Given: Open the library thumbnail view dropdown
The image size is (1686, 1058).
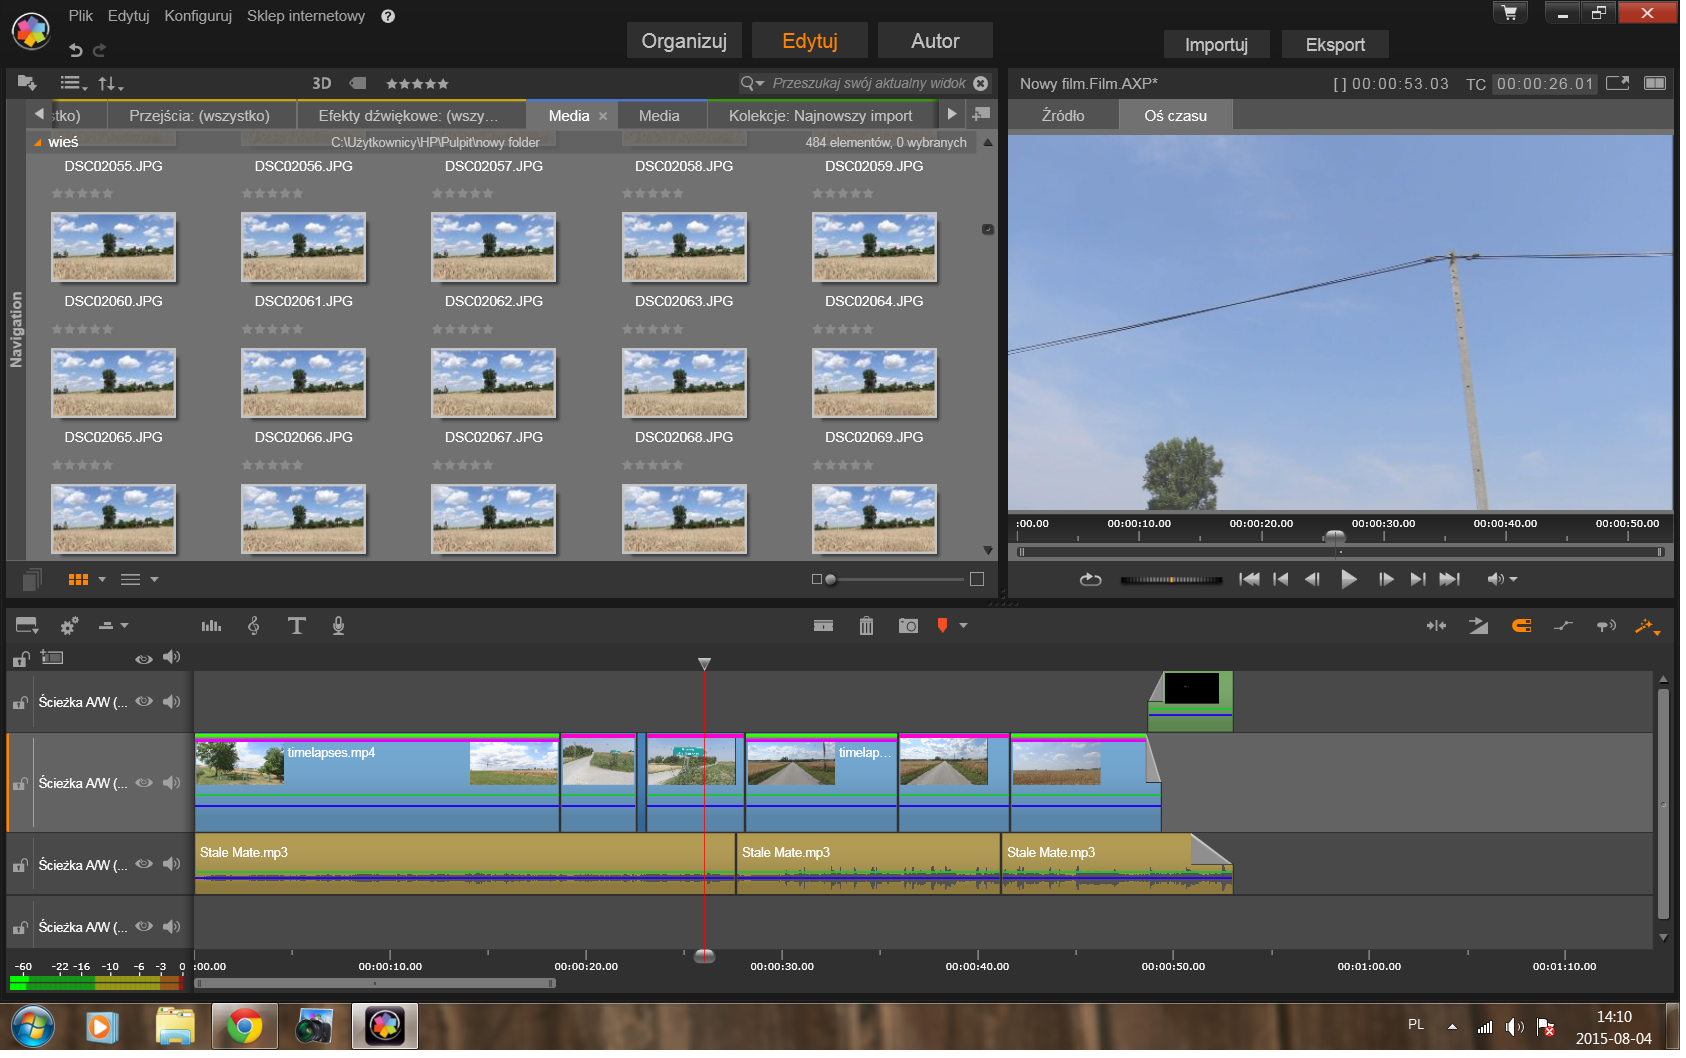Looking at the screenshot, I should [102, 579].
